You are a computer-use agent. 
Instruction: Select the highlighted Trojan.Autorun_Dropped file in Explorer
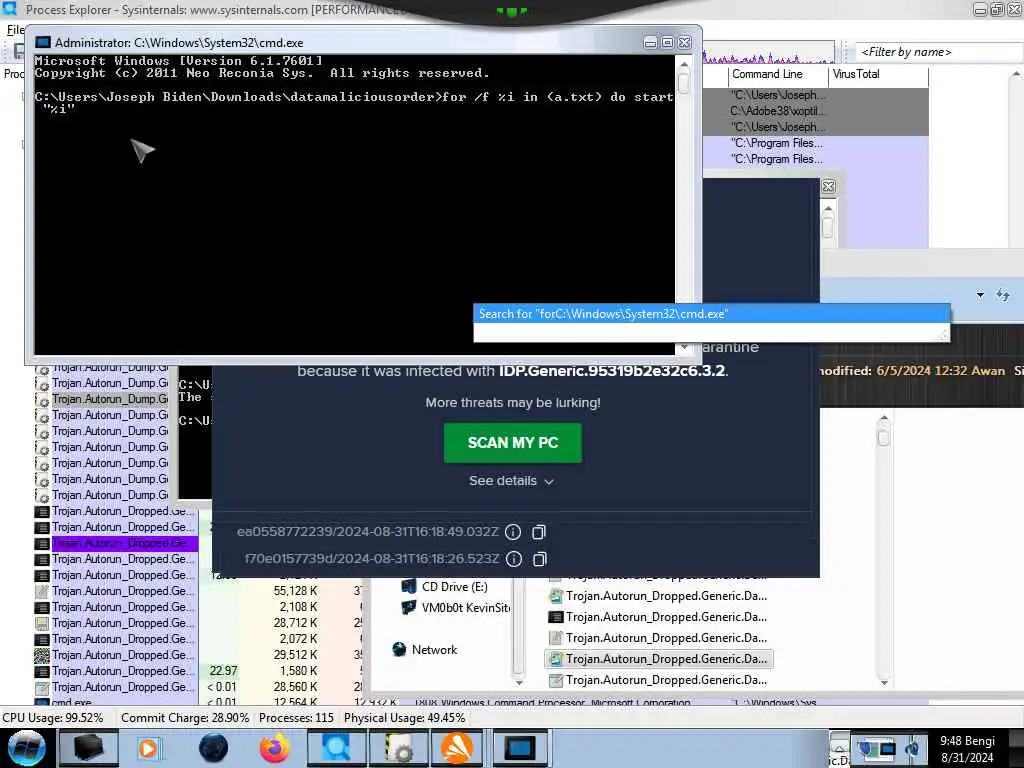point(658,659)
